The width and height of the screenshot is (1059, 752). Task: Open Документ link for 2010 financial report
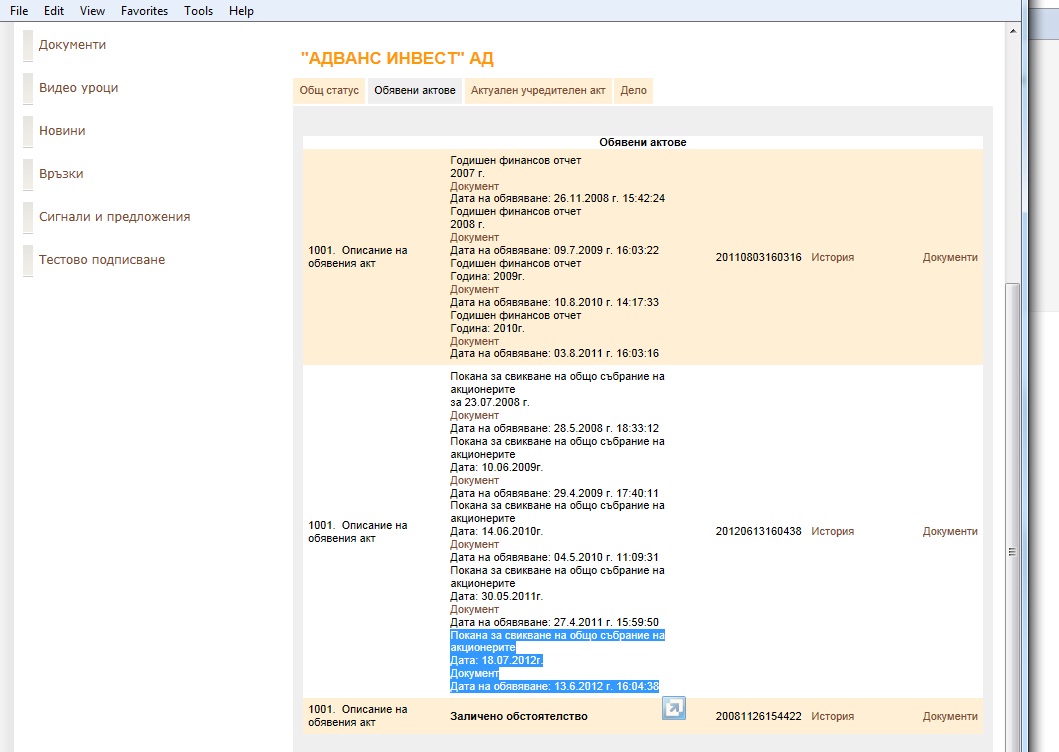click(474, 341)
